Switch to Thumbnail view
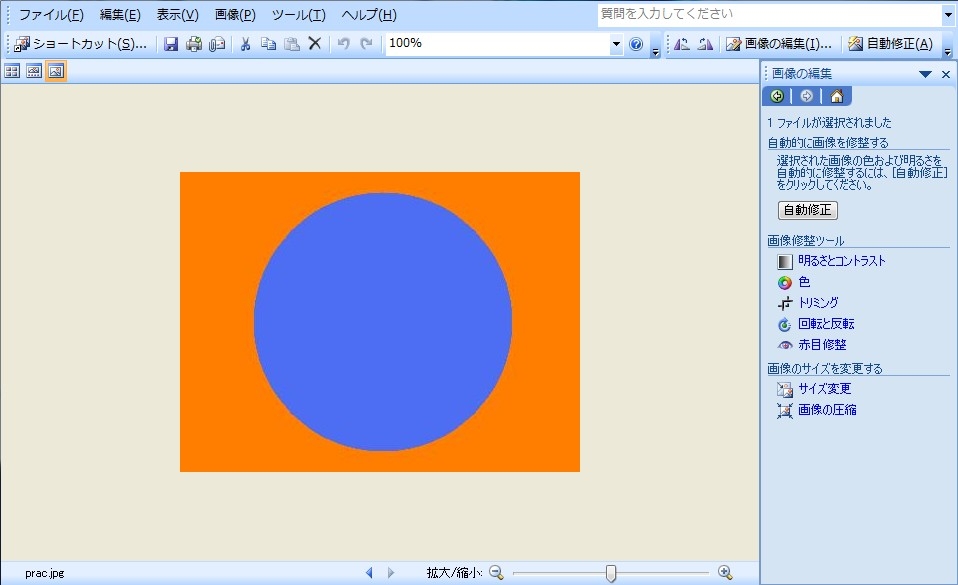 pos(12,71)
